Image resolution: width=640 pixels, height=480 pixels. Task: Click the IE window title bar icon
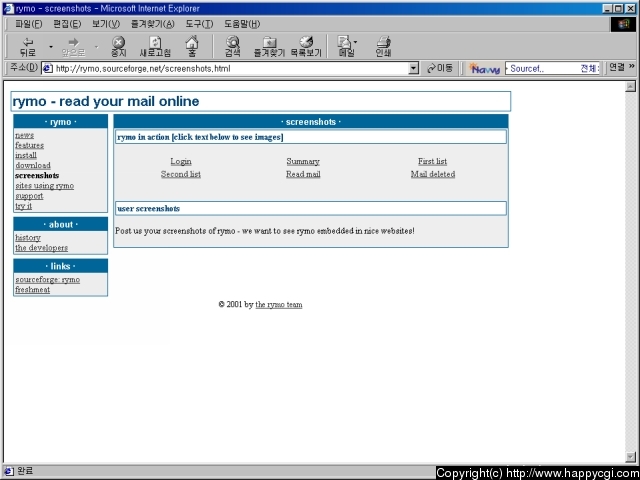(x=9, y=9)
